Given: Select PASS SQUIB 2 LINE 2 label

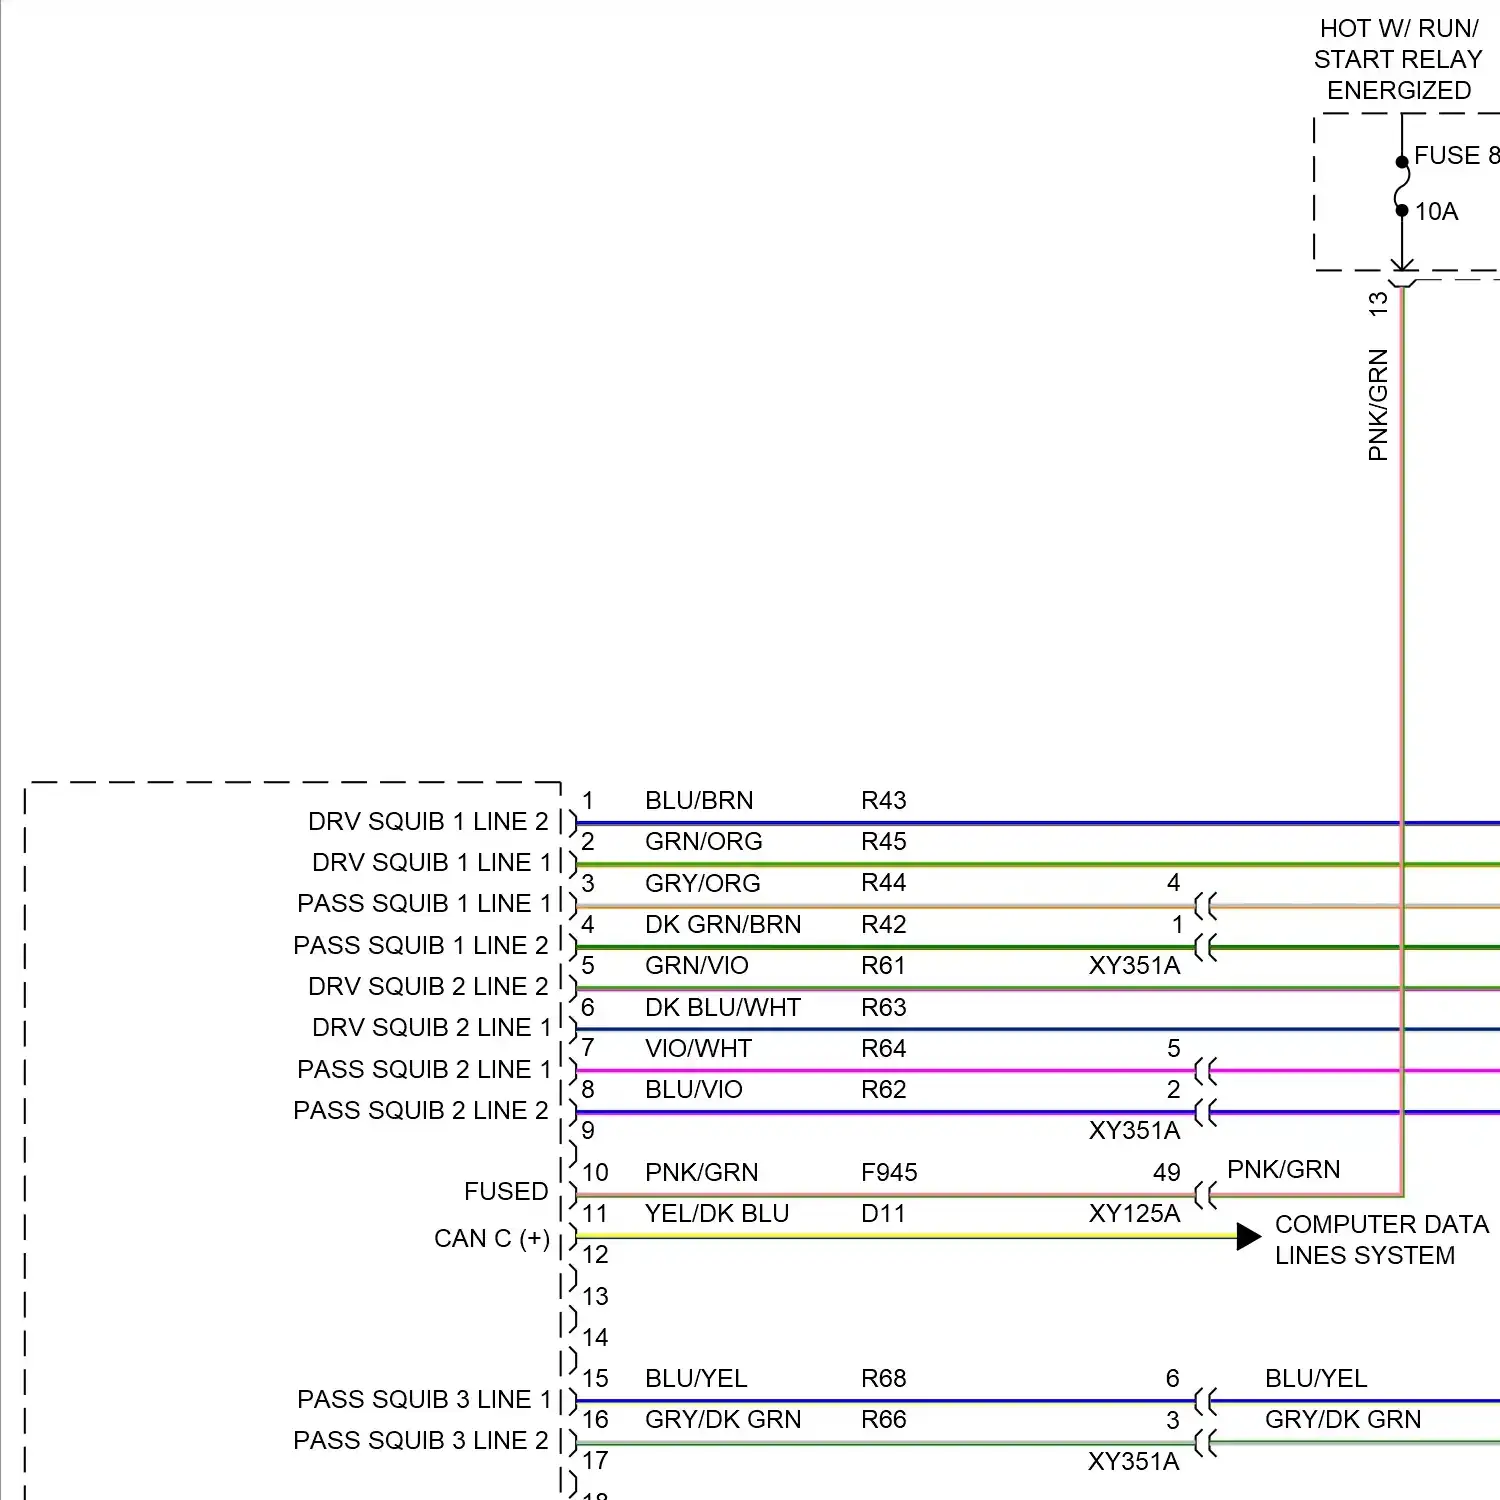Looking at the screenshot, I should [421, 1111].
